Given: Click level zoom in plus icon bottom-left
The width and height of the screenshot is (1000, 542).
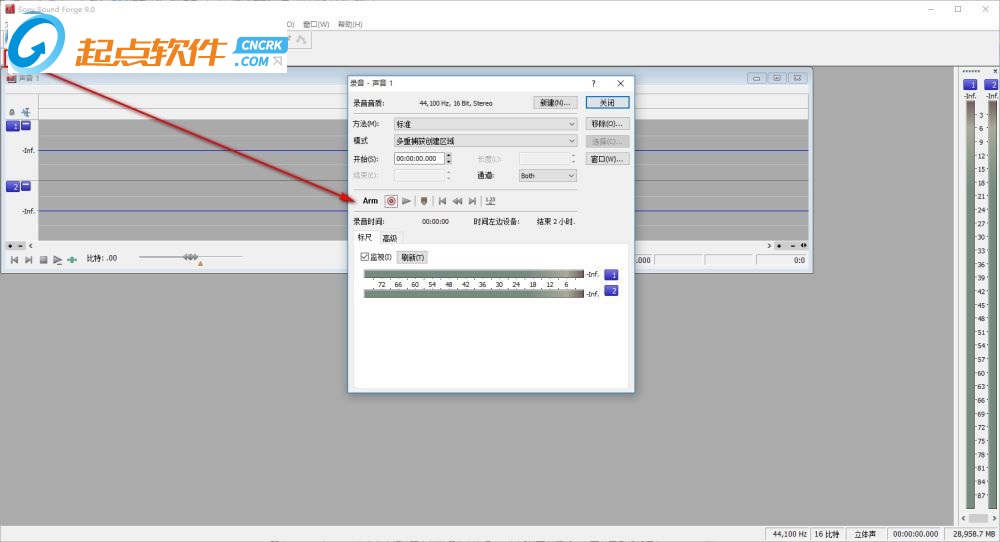Looking at the screenshot, I should (10, 245).
